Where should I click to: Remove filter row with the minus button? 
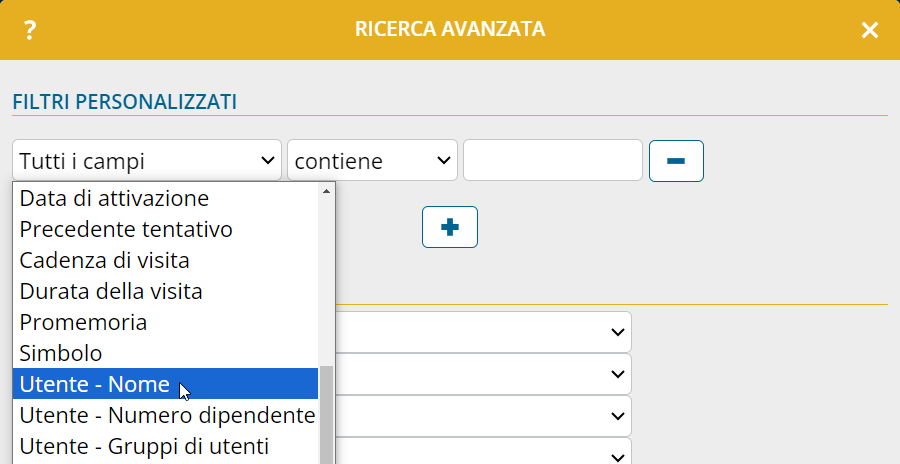click(x=676, y=161)
